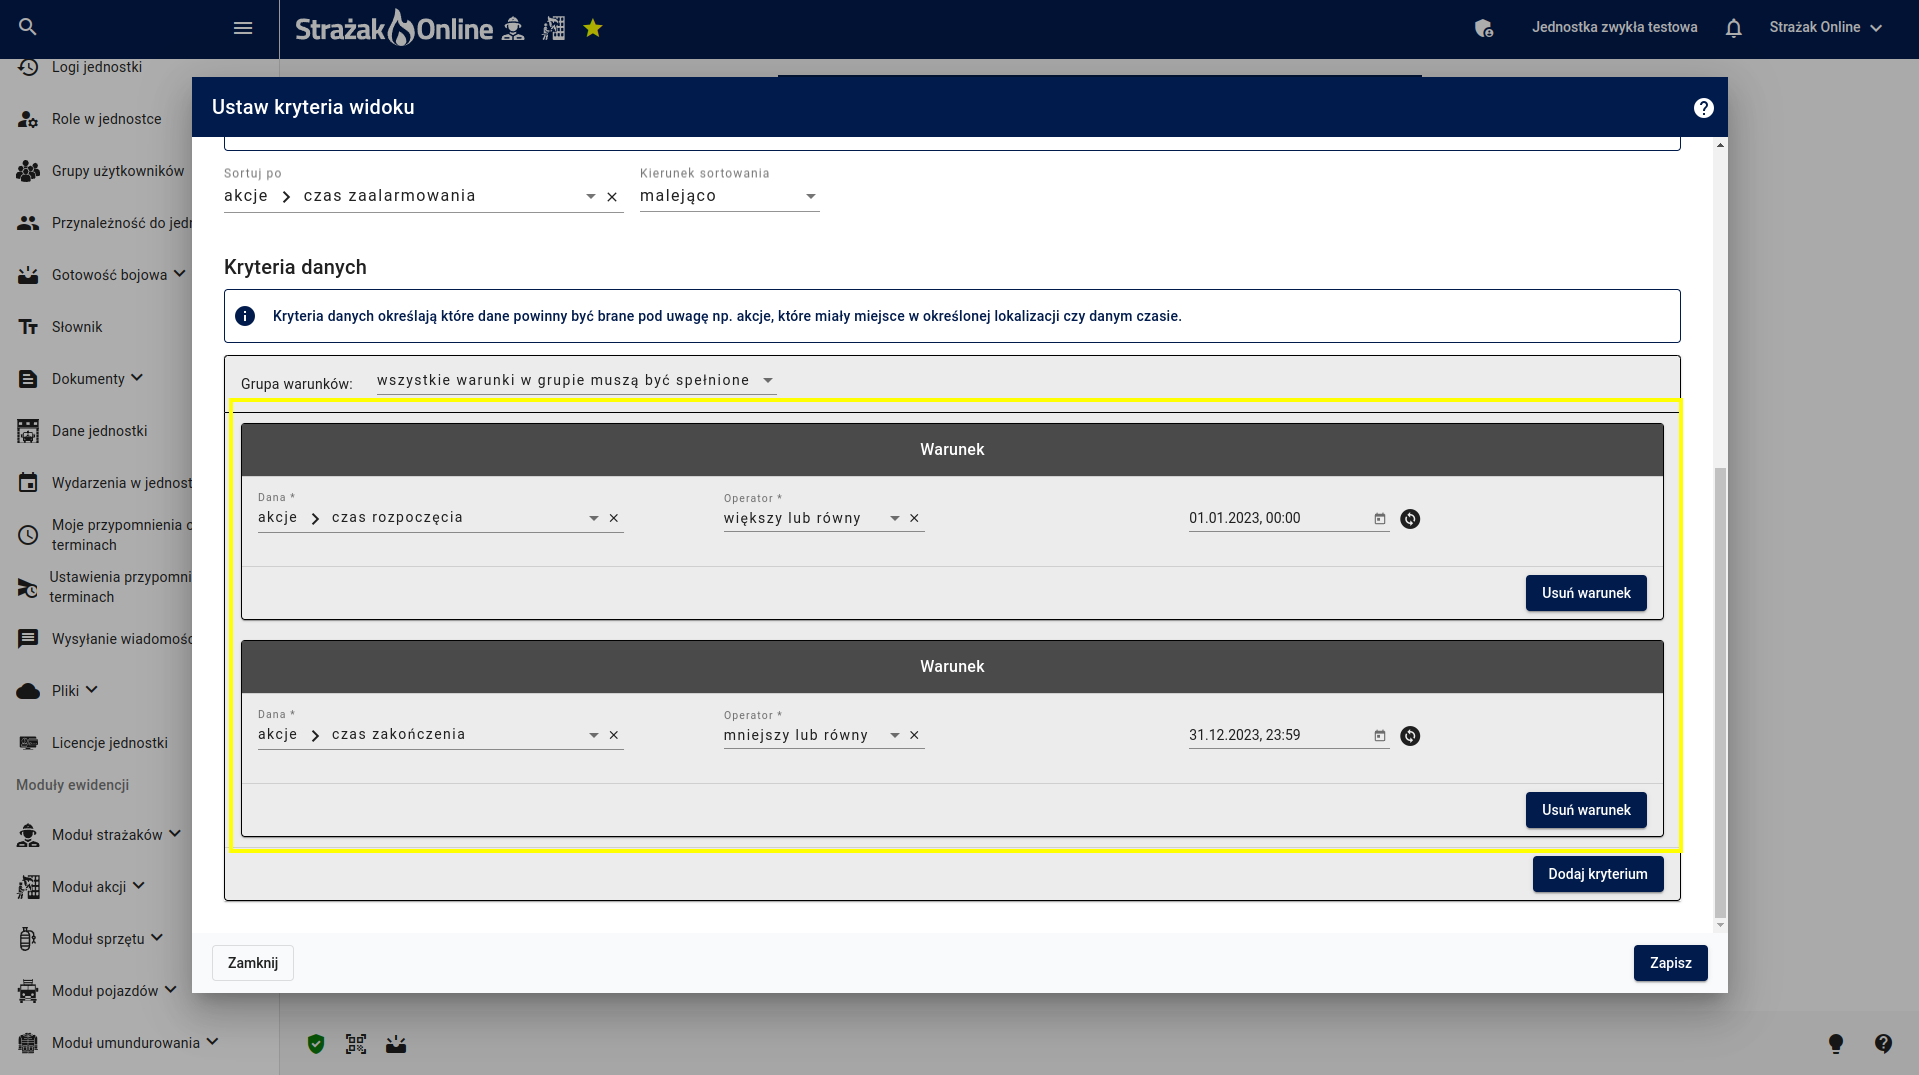Click the help question mark in the dialog header
This screenshot has height=1075, width=1919.
click(1704, 108)
